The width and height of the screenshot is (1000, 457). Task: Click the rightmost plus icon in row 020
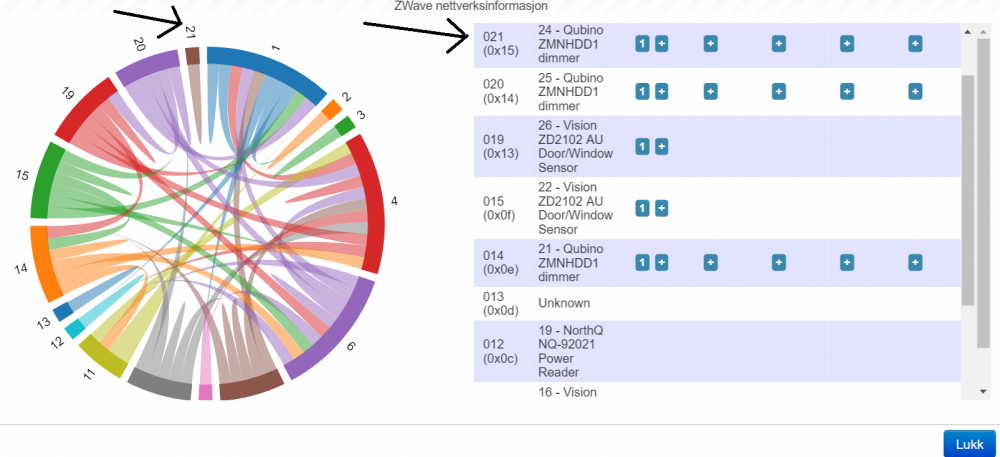pyautogui.click(x=915, y=91)
